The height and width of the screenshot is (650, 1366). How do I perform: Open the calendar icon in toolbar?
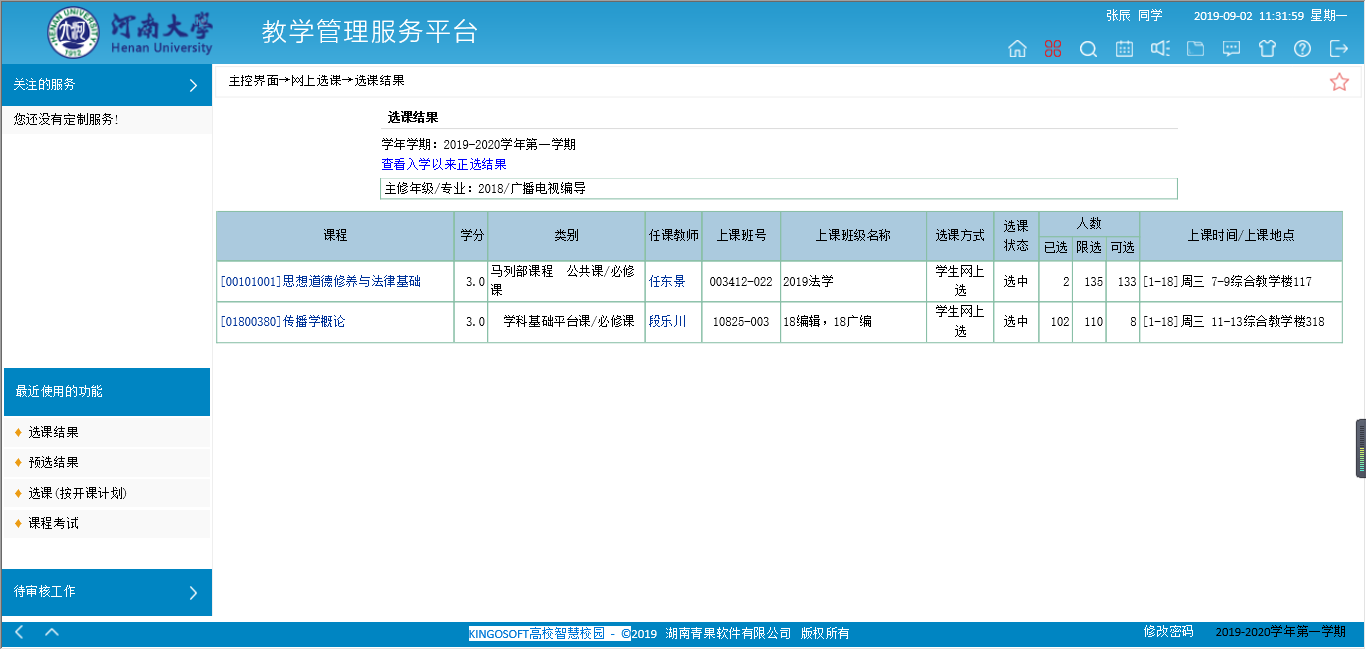[x=1124, y=49]
